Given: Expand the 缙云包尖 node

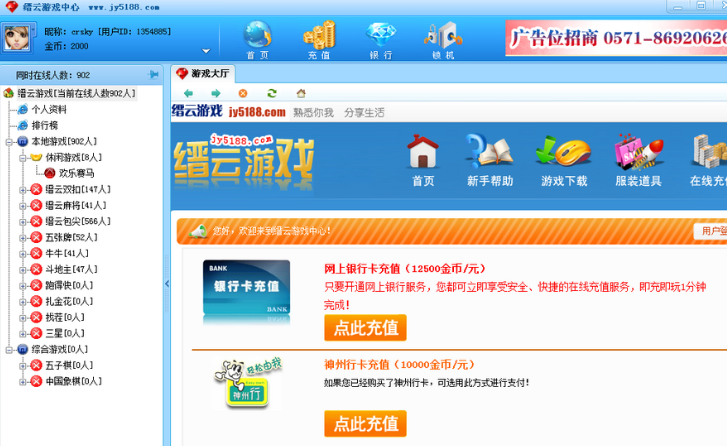Looking at the screenshot, I should (x=23, y=222).
